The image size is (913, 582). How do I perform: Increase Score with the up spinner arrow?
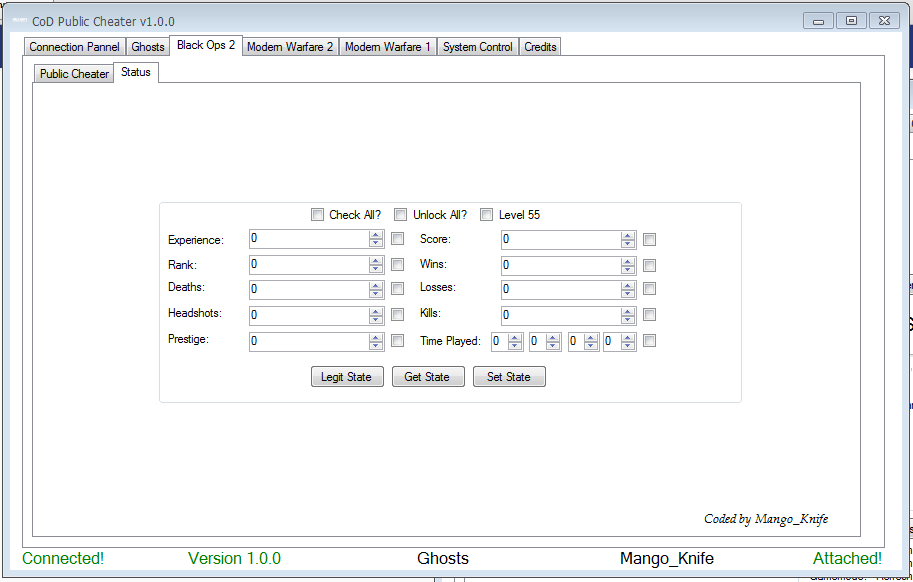click(x=628, y=236)
